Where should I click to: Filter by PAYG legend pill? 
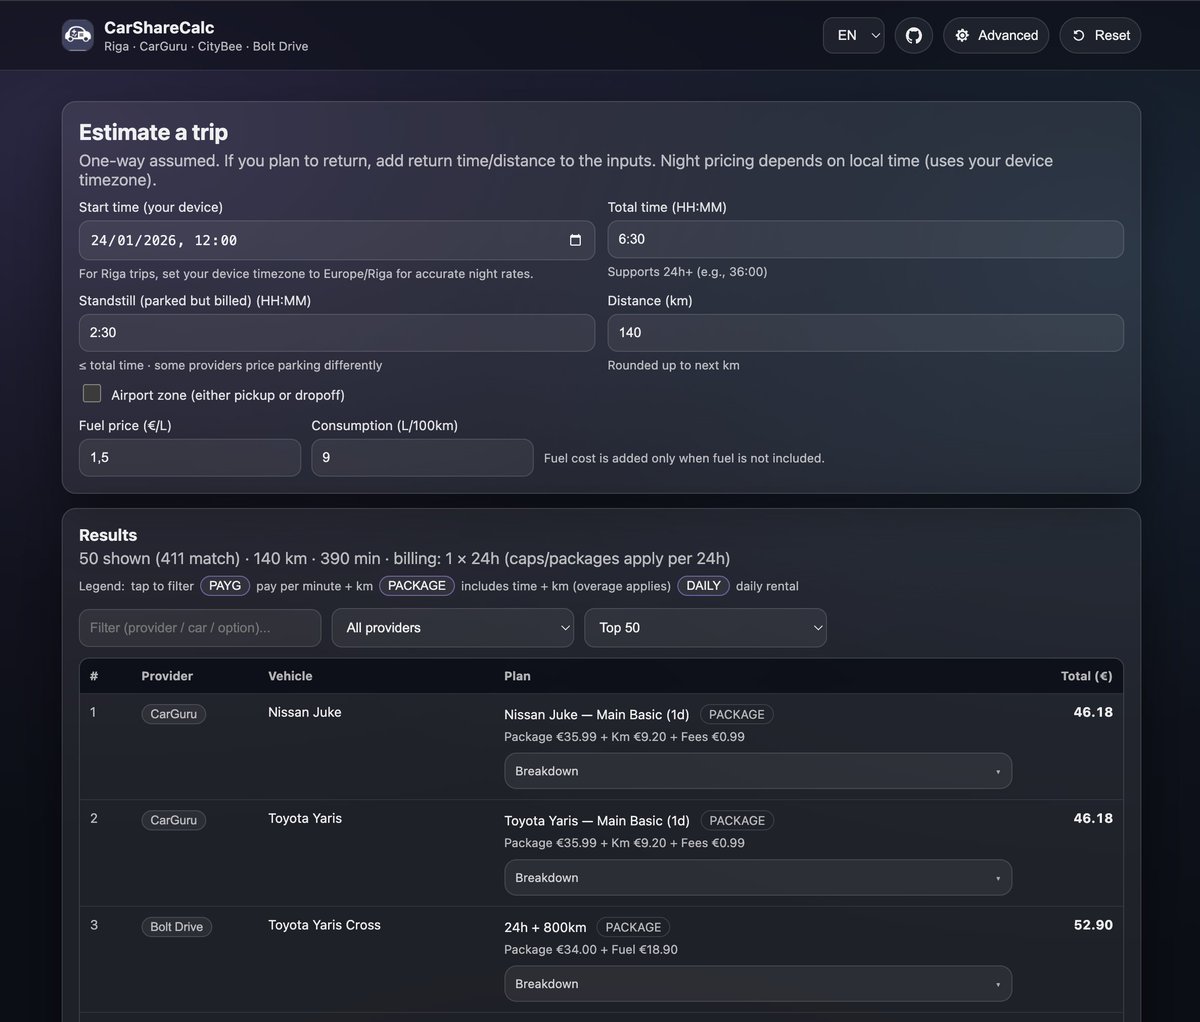pyautogui.click(x=225, y=586)
